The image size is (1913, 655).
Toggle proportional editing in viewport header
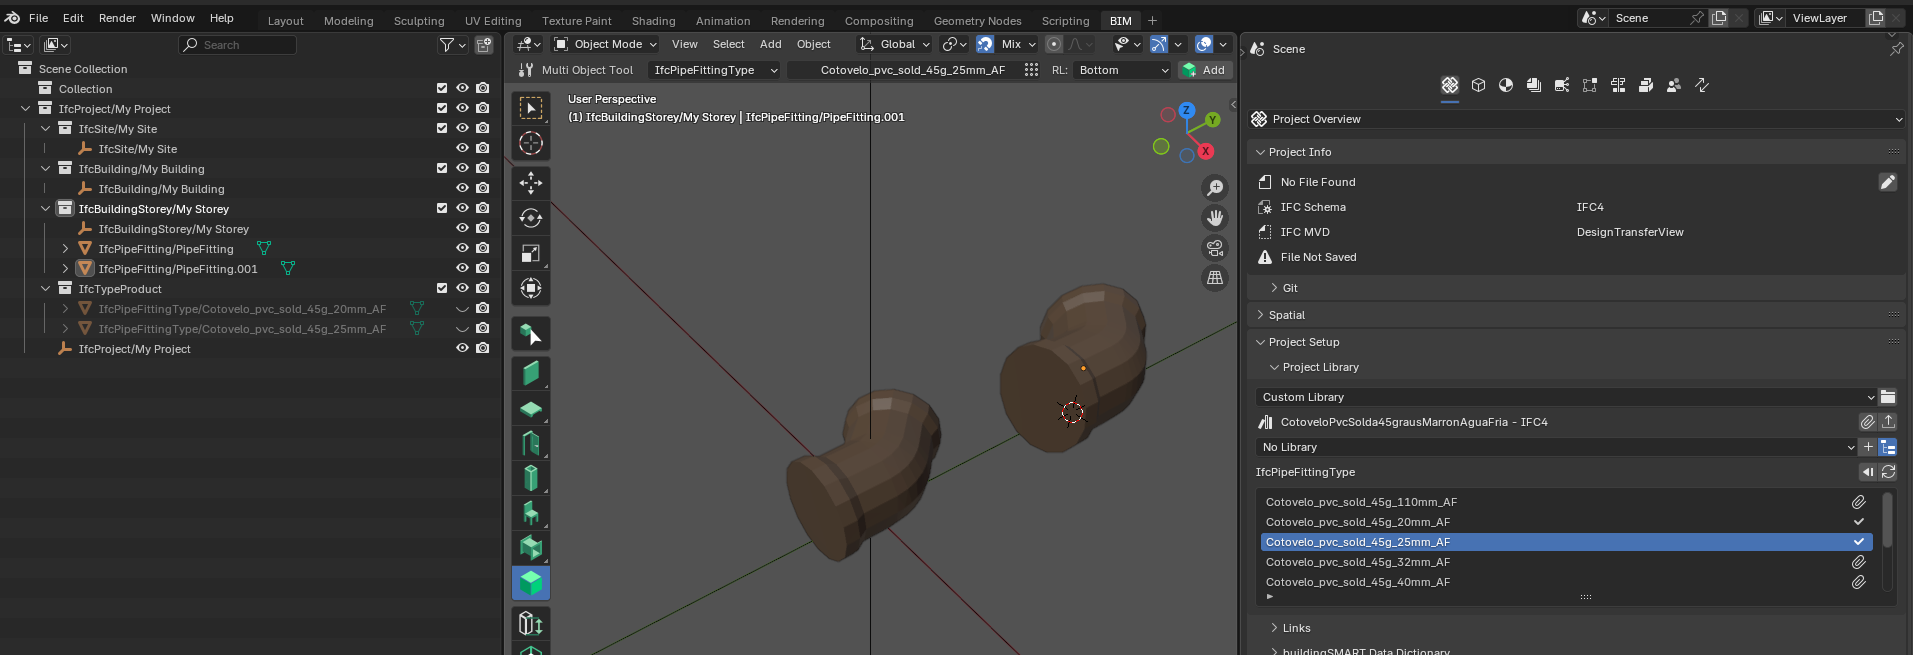[x=1054, y=44]
